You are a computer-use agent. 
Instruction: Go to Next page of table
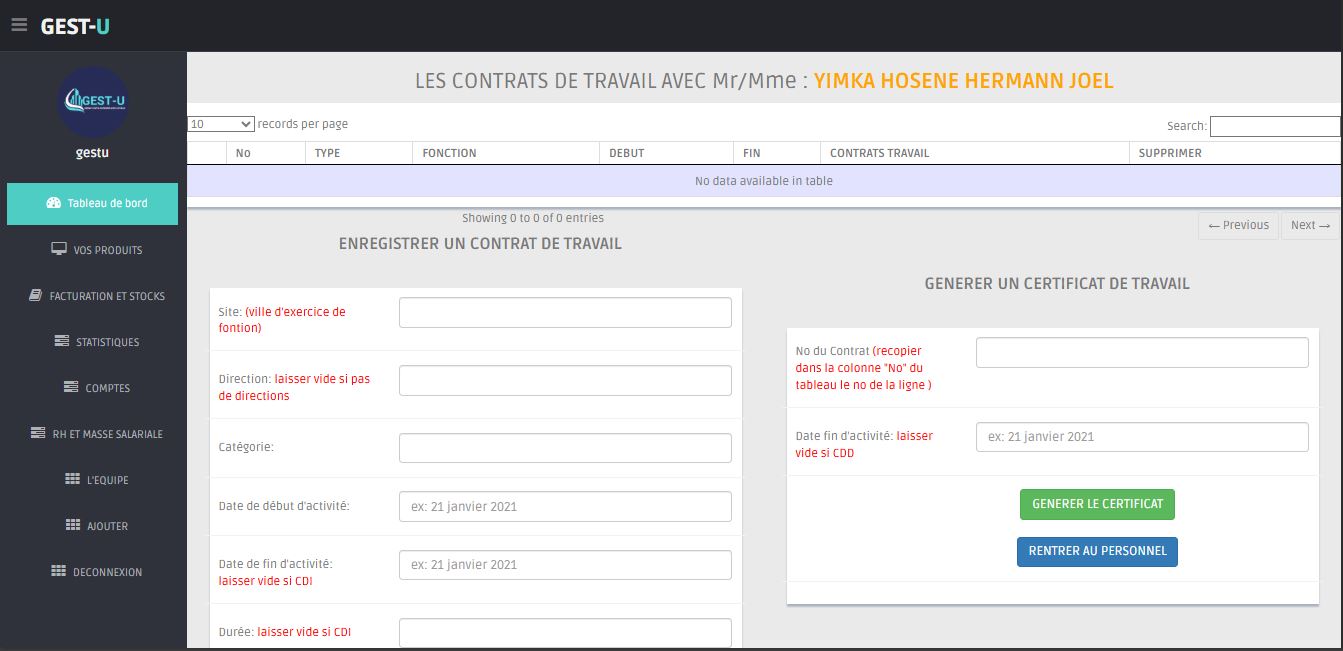pos(1310,225)
